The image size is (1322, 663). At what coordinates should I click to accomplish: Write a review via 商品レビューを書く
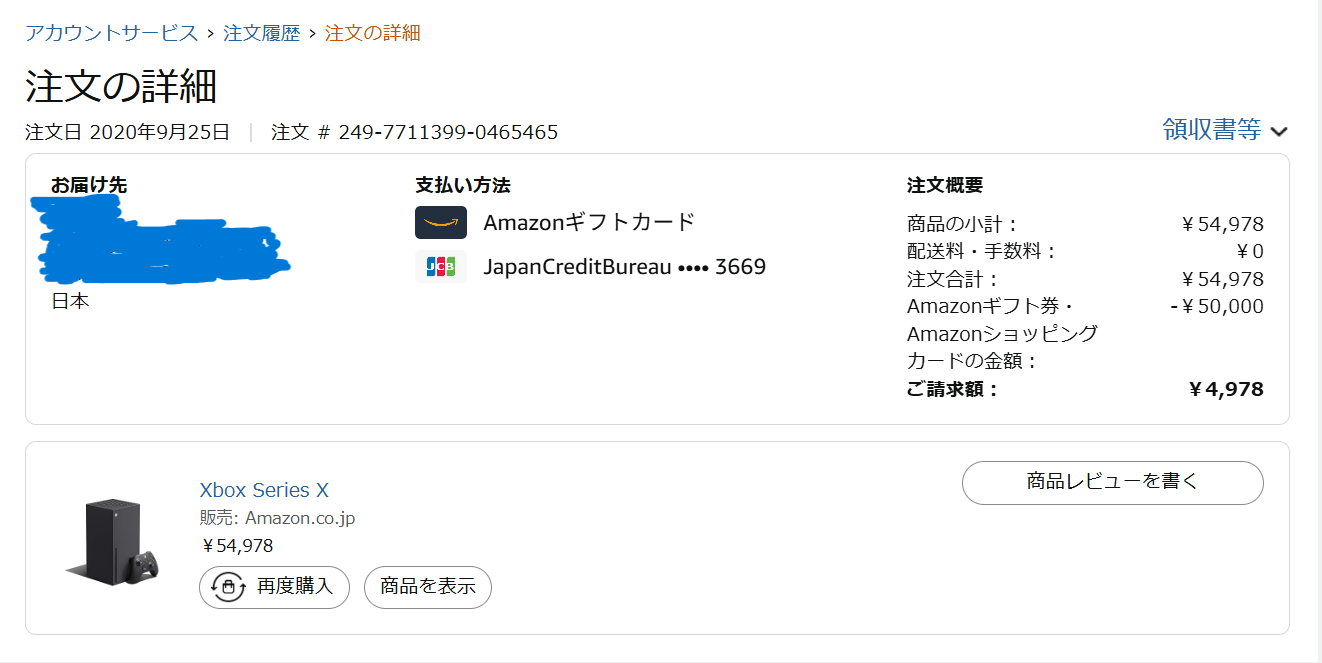pyautogui.click(x=1112, y=482)
